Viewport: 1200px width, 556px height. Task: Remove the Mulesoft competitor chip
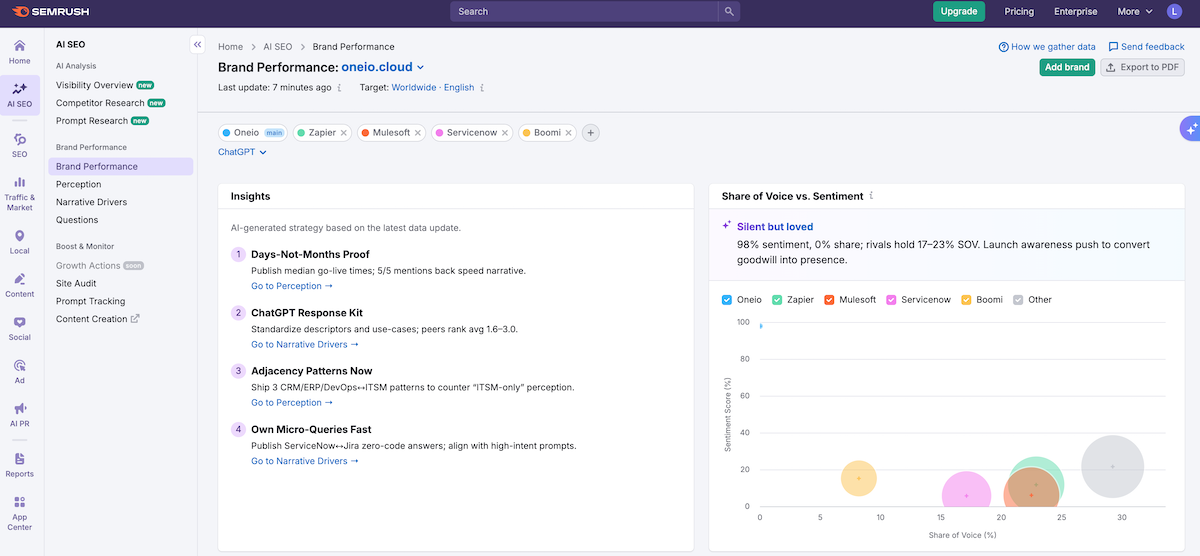(418, 132)
